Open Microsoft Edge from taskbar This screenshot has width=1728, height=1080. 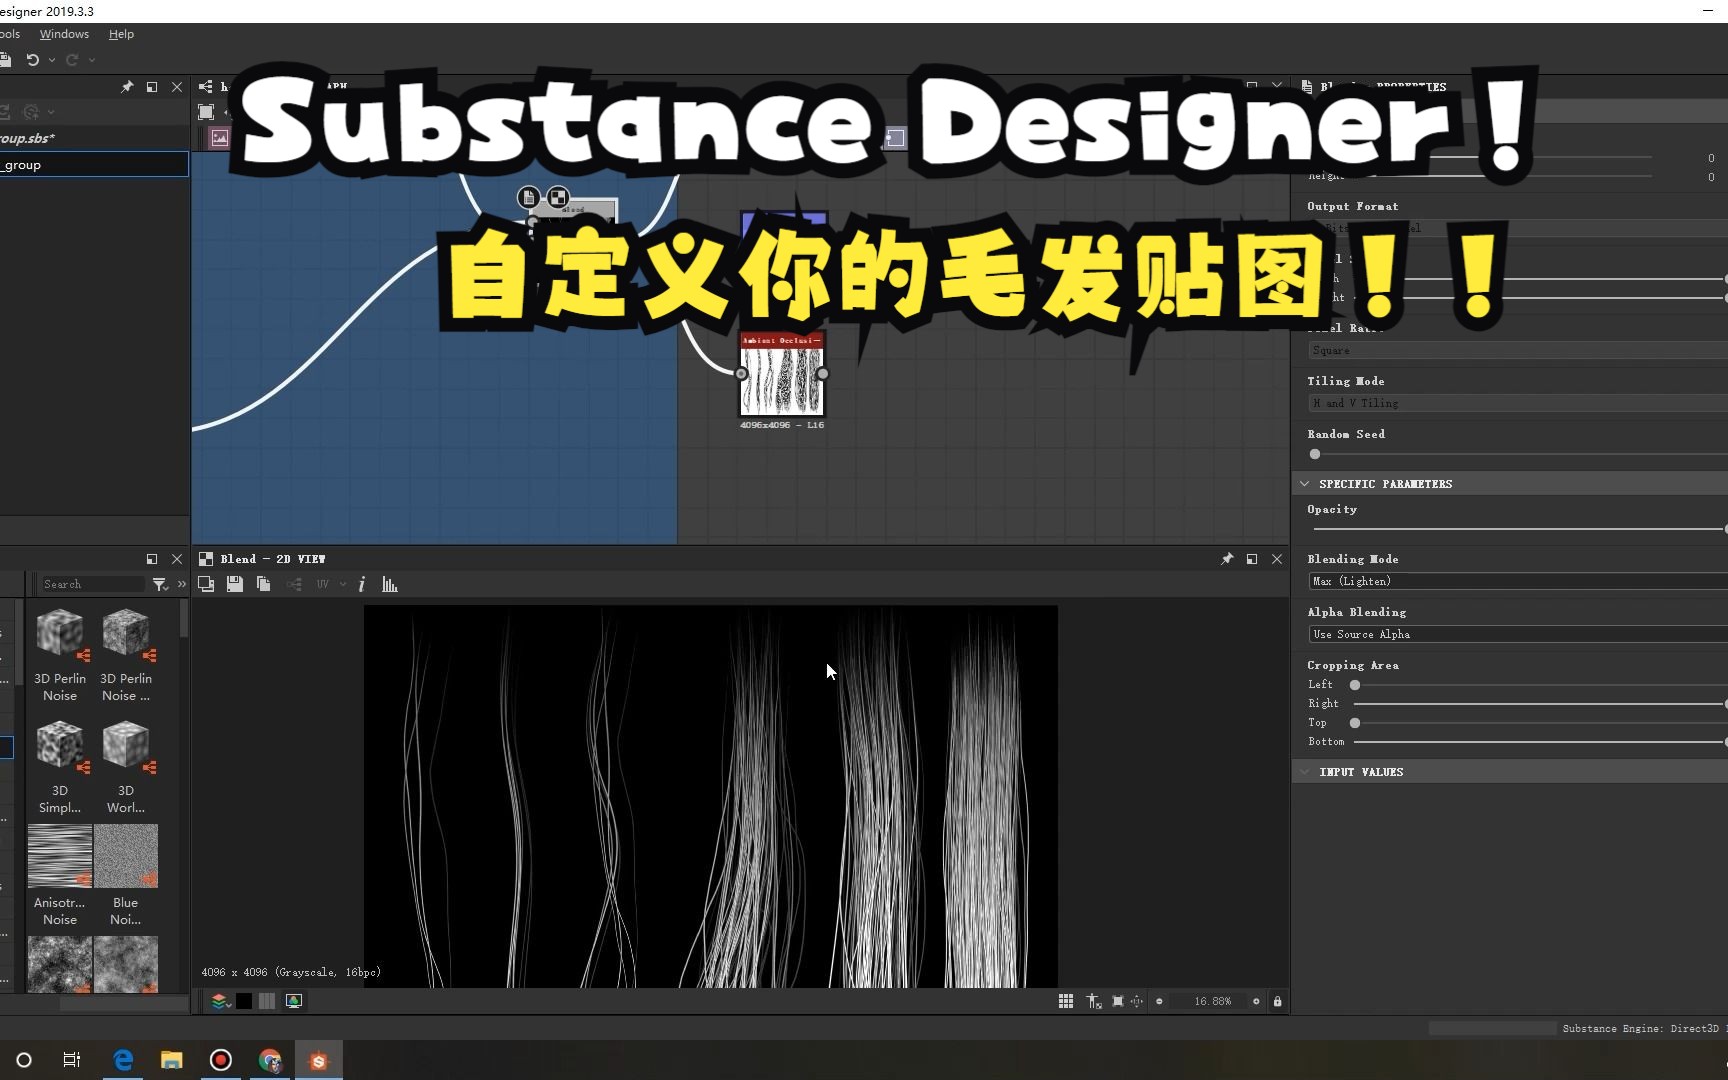(123, 1060)
